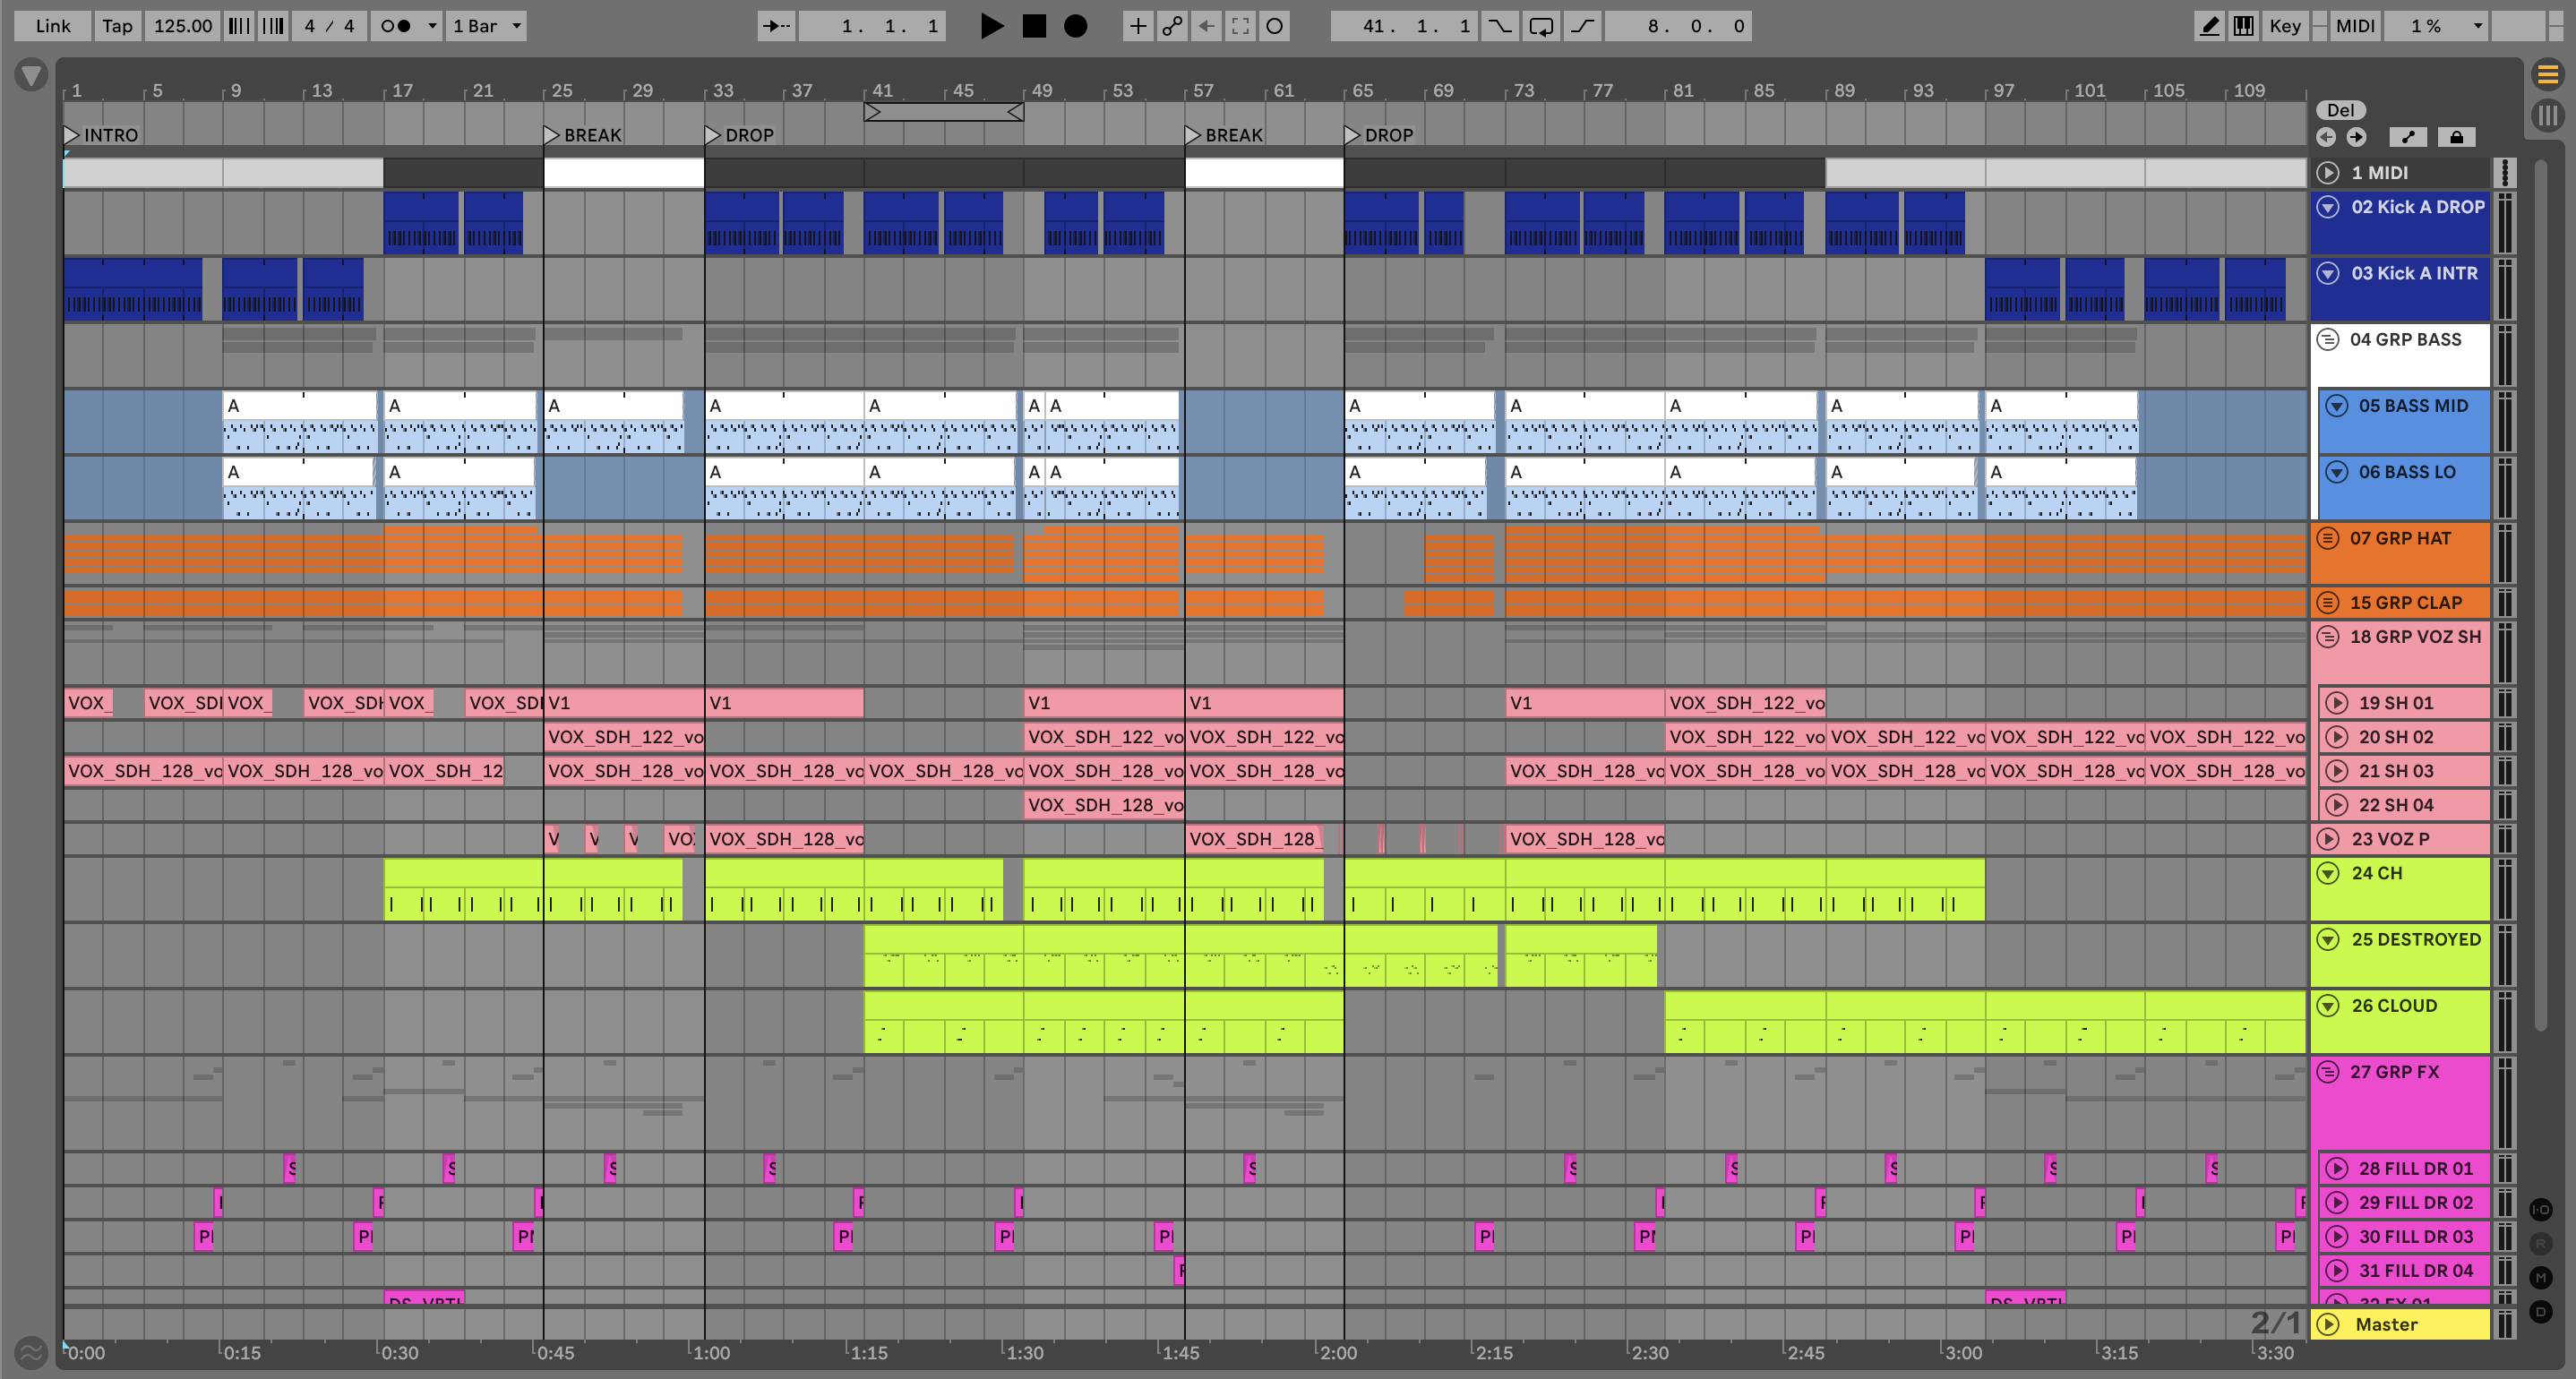Unfold the 02 Kick A DROP track
The height and width of the screenshot is (1379, 2576).
(2328, 207)
